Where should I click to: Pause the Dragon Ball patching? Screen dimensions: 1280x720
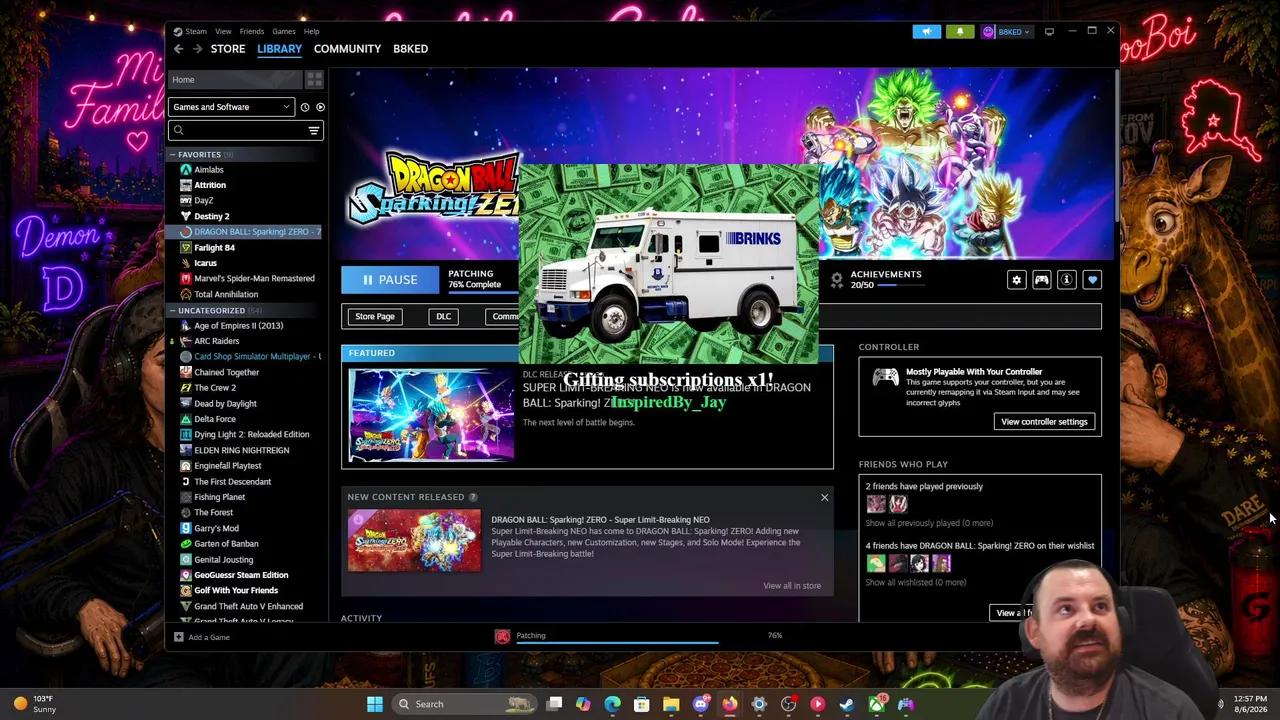point(390,280)
